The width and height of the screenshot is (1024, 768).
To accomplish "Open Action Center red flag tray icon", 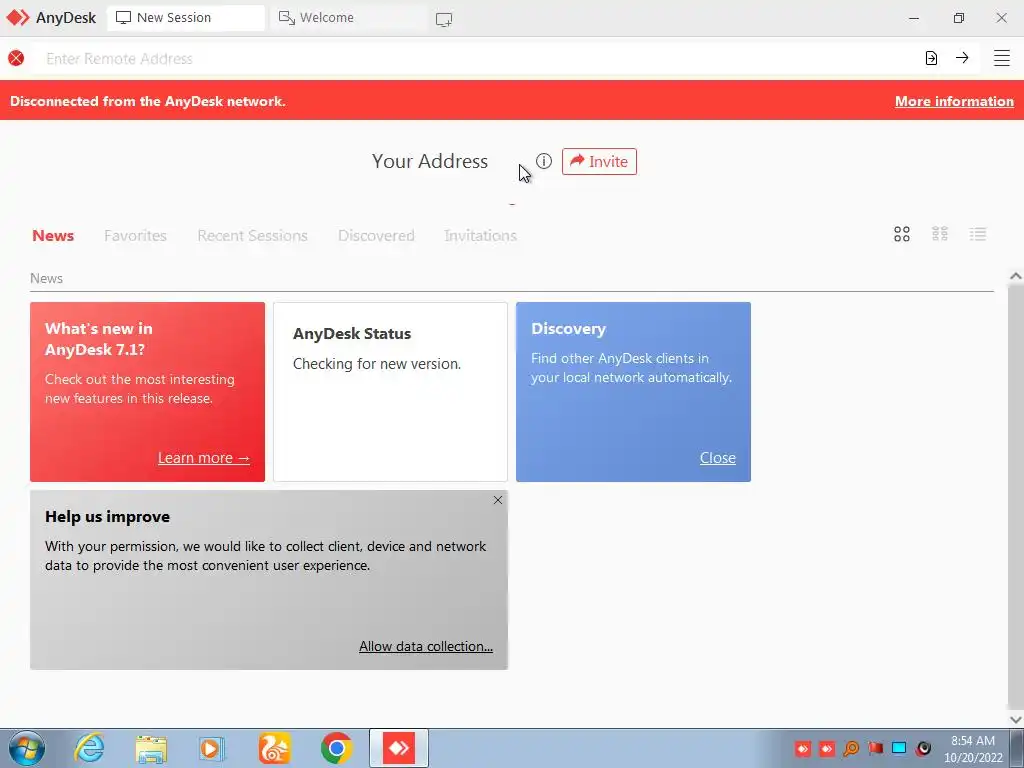I will (875, 748).
